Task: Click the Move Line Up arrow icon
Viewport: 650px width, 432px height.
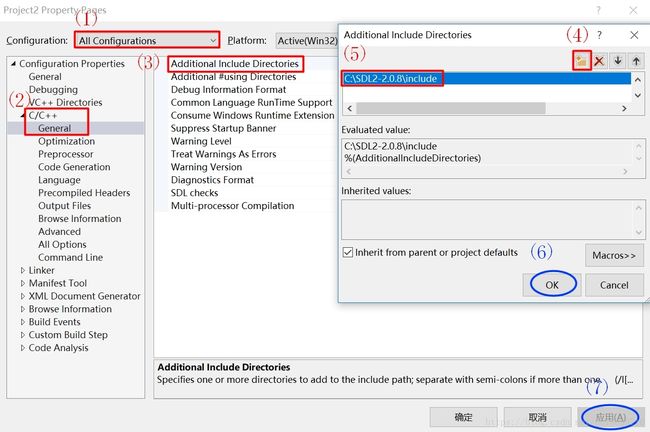Action: pos(636,61)
